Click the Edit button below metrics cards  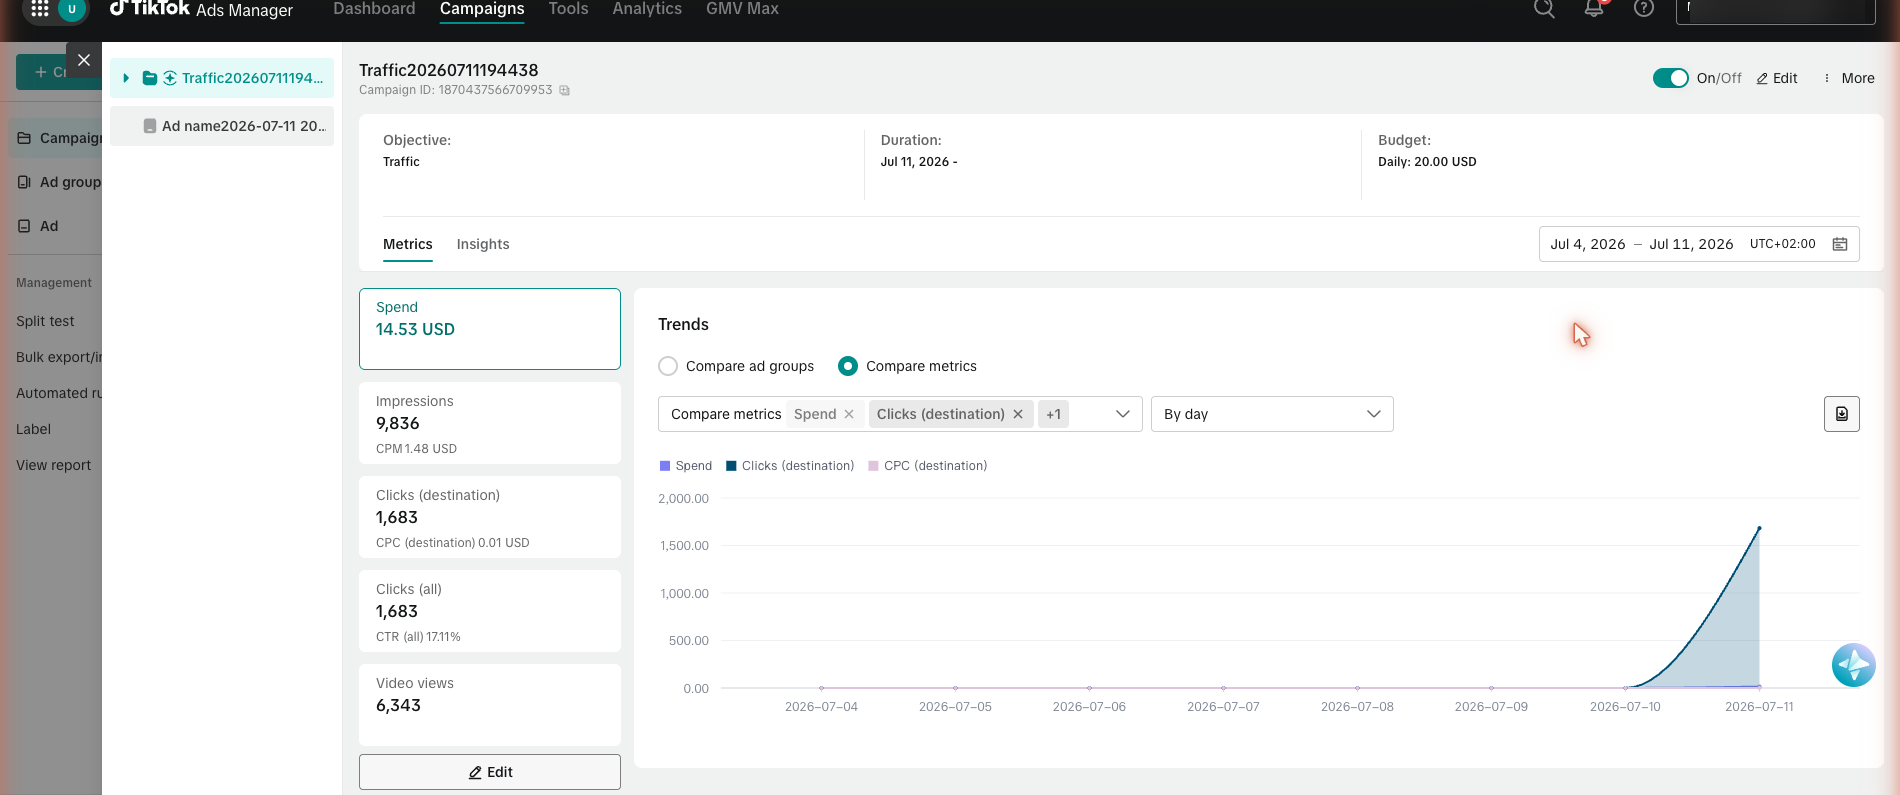[490, 772]
